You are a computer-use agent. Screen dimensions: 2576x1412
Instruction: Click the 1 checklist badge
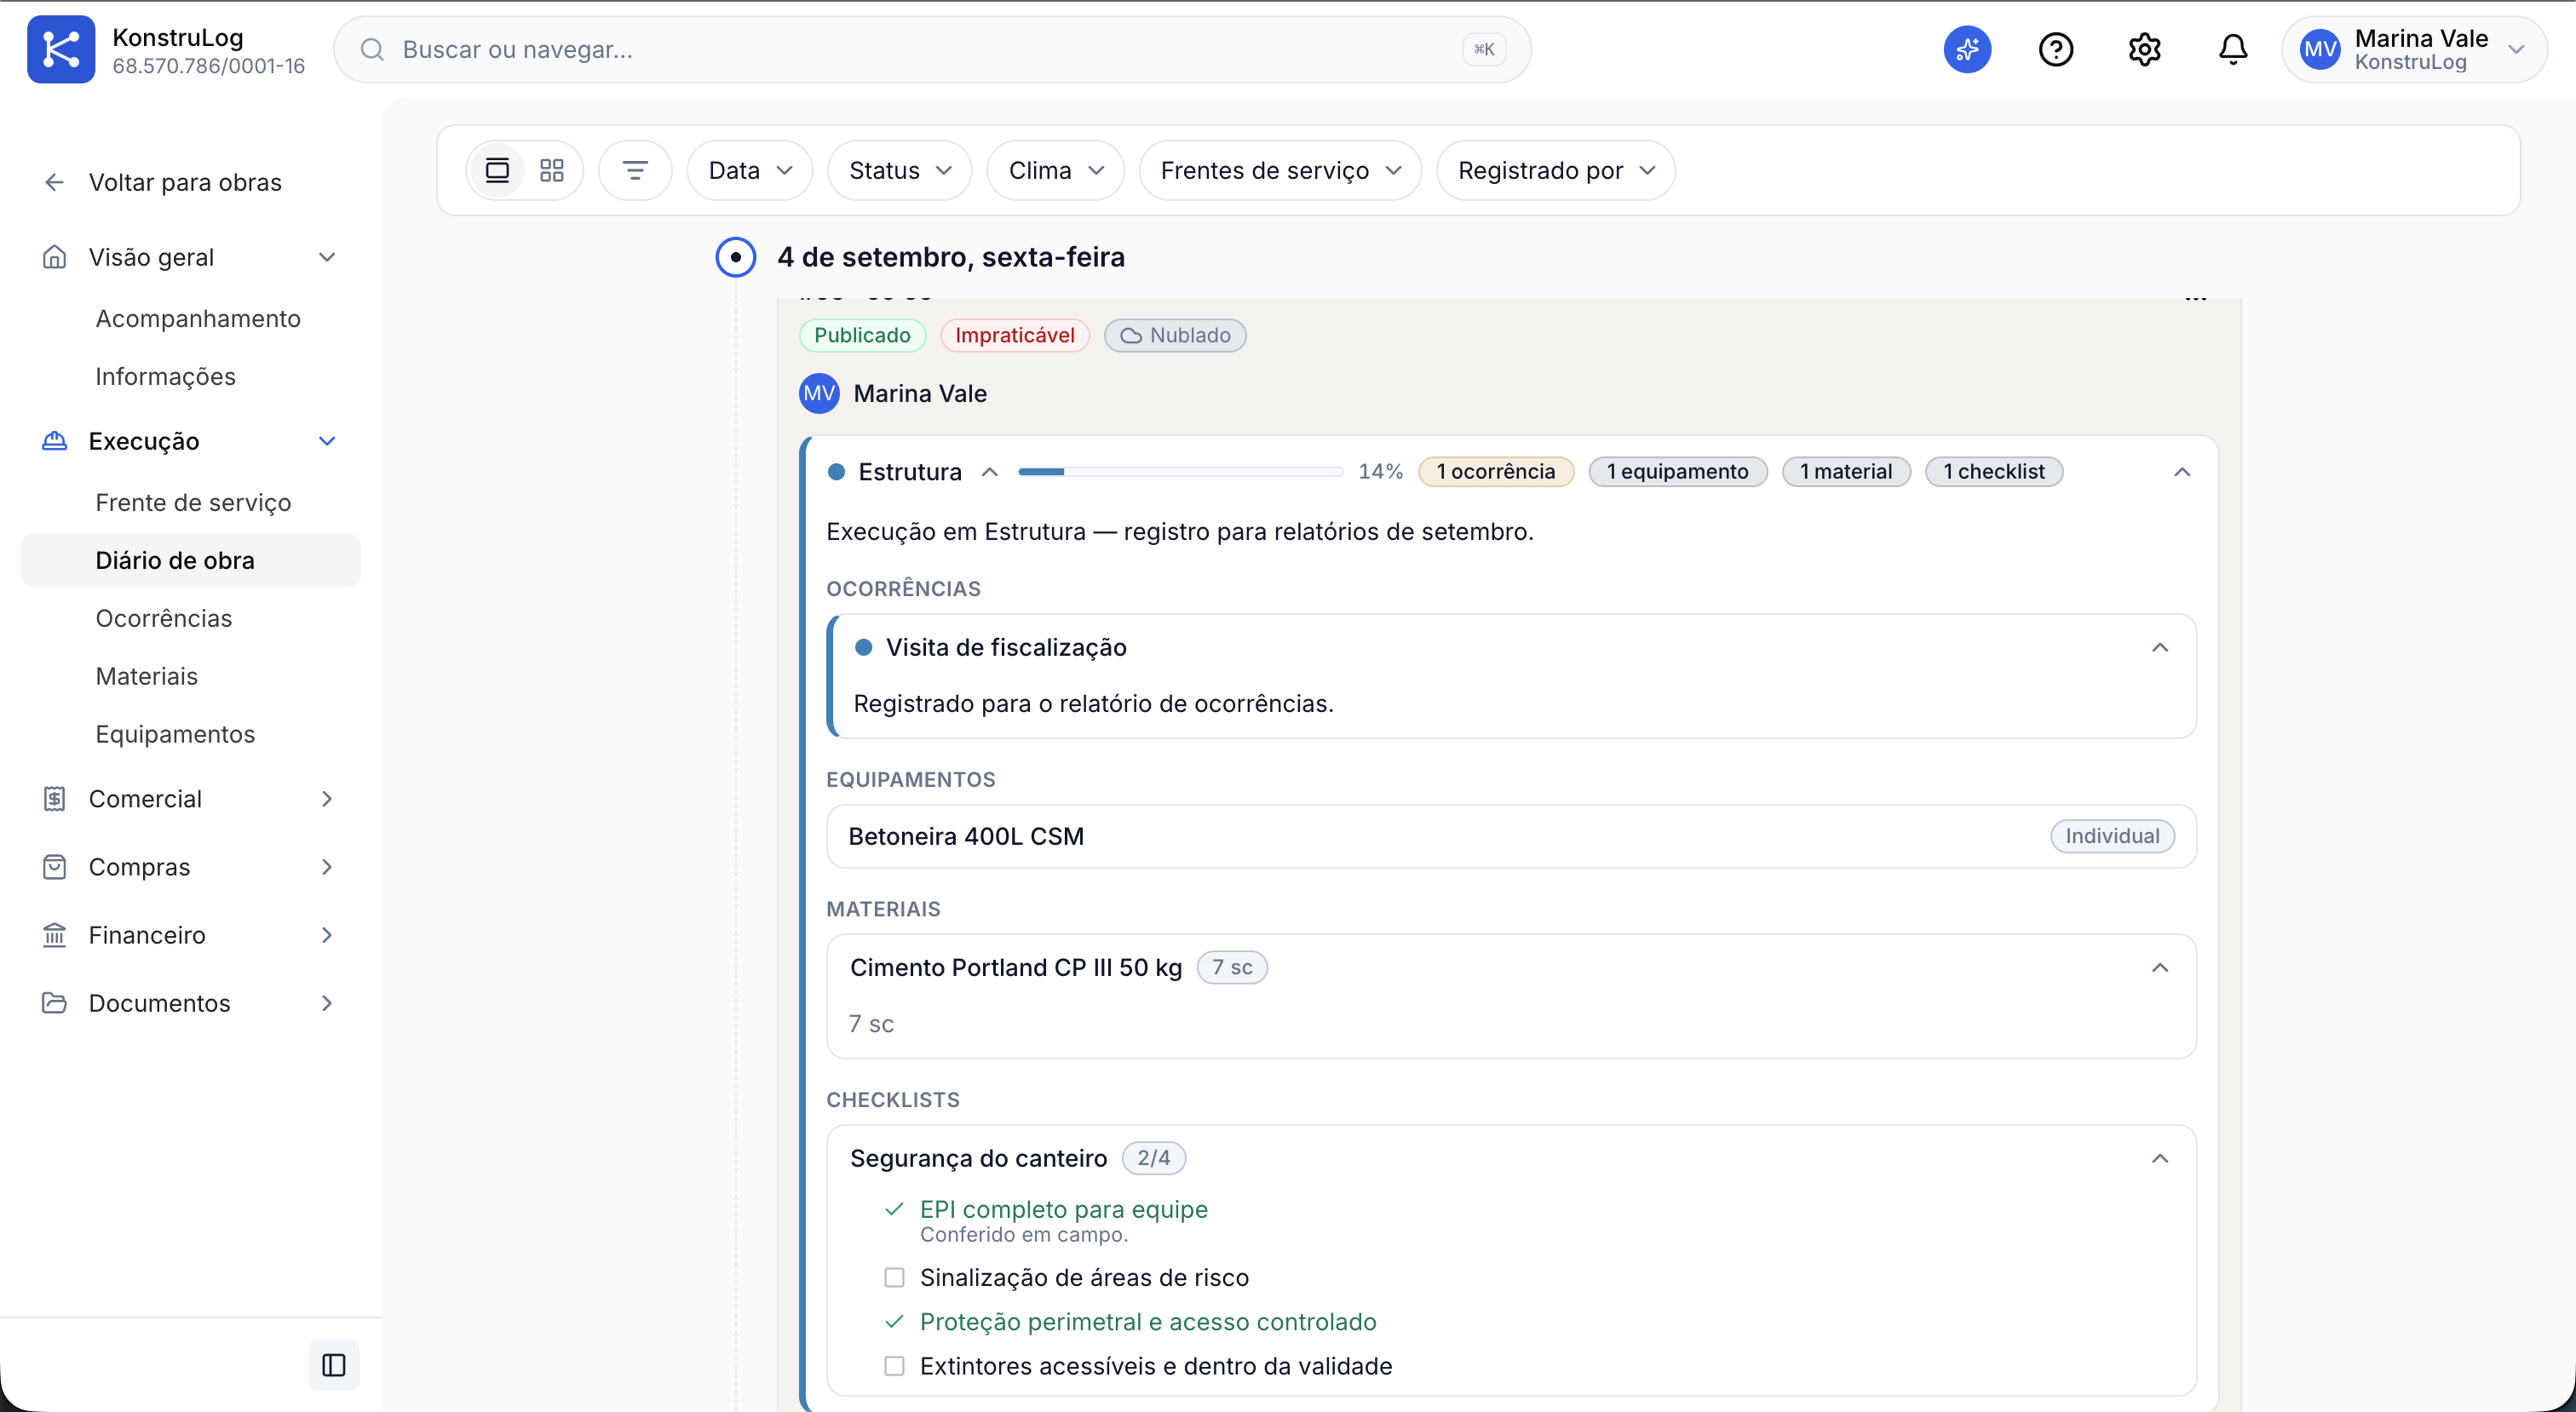point(1994,472)
